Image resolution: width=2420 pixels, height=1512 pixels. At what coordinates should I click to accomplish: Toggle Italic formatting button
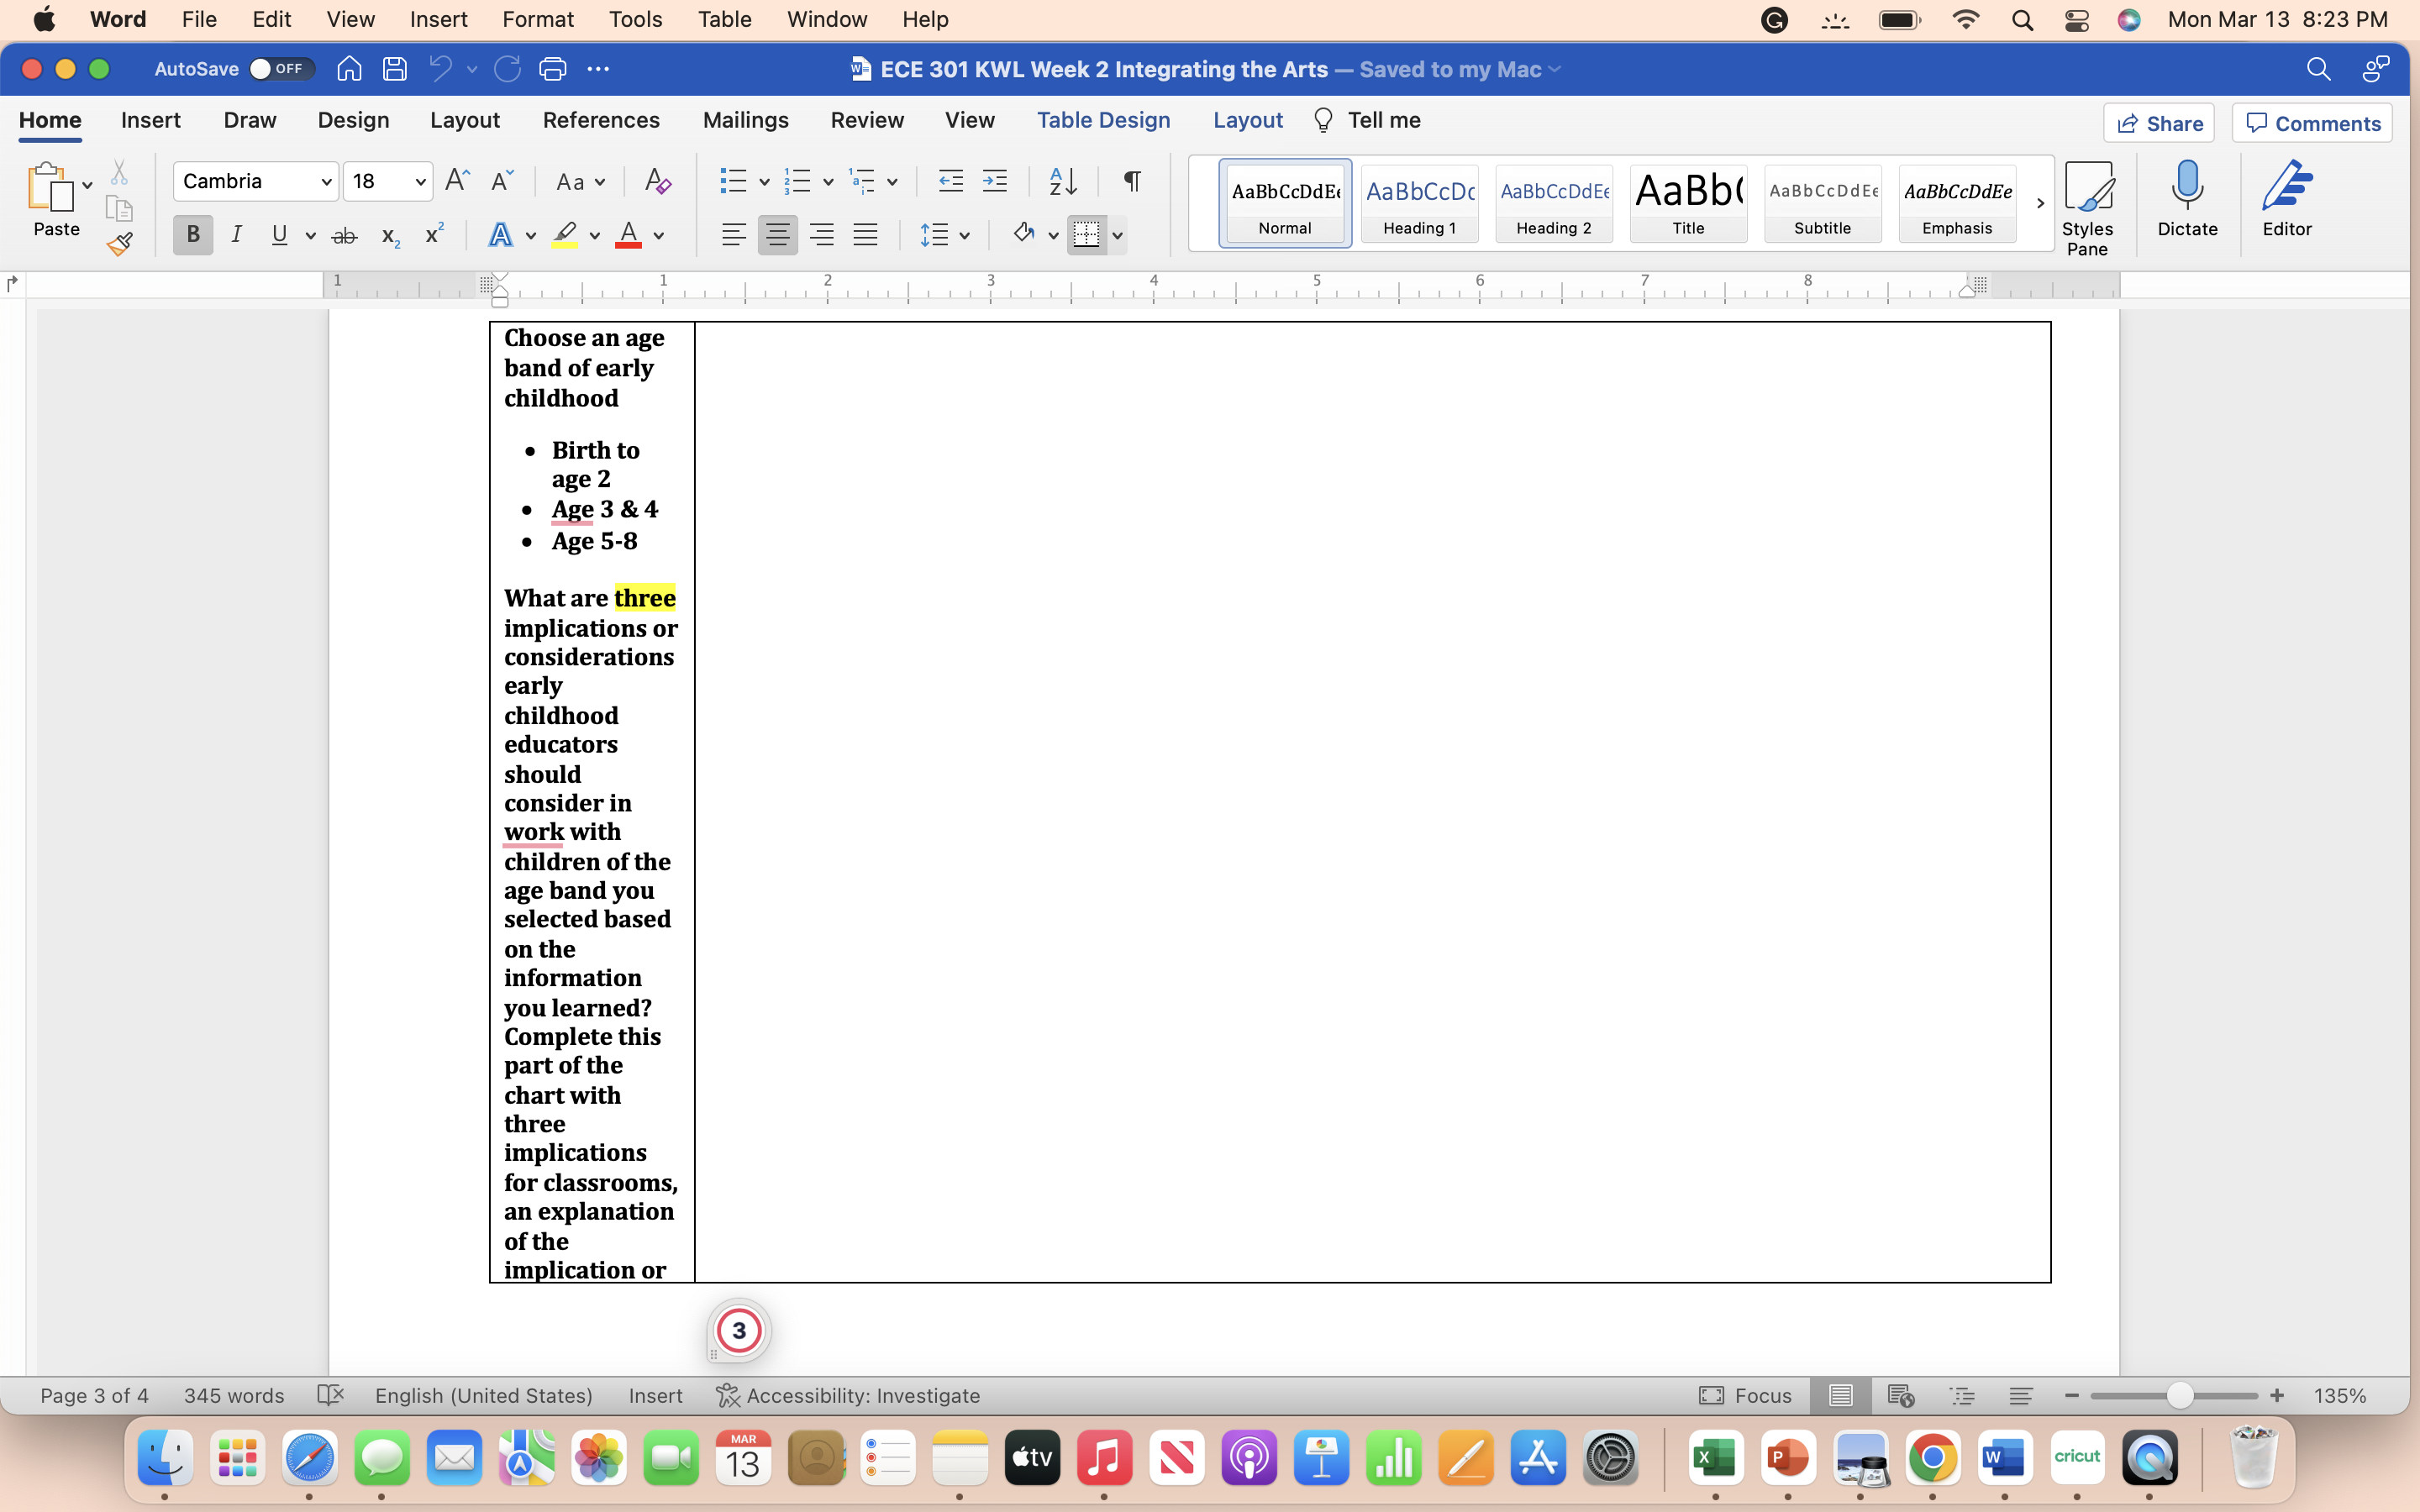click(x=236, y=236)
